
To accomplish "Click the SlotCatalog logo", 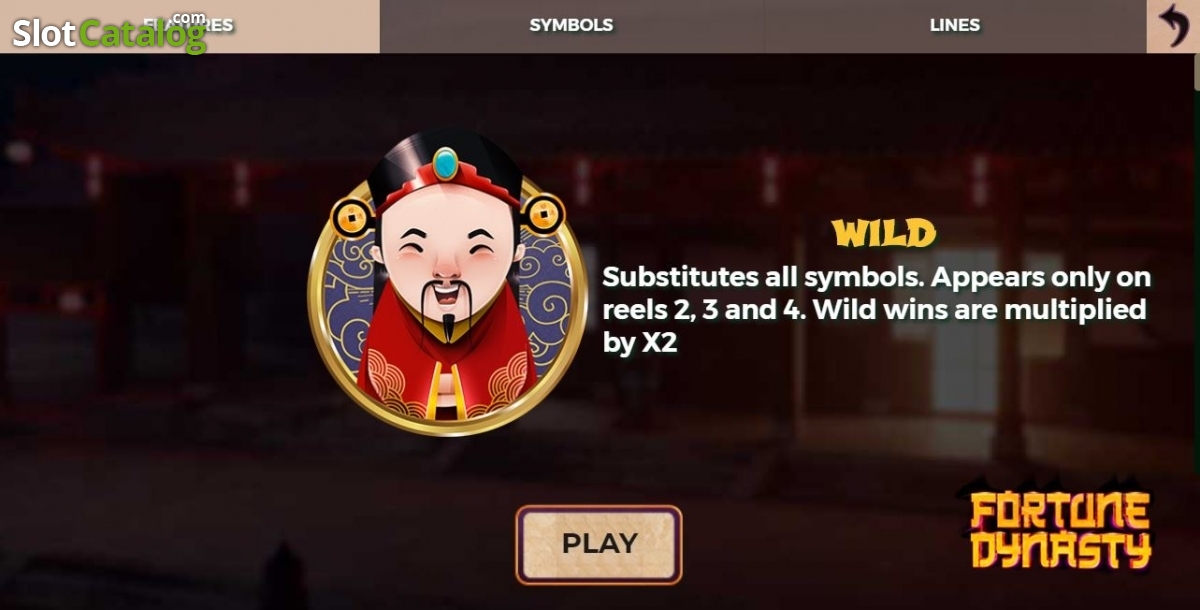I will [x=109, y=33].
